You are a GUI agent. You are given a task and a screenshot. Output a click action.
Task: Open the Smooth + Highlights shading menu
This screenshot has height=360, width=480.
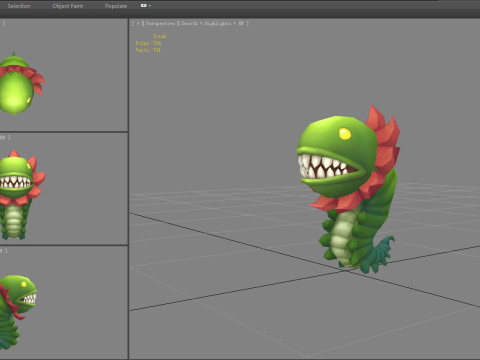coord(213,23)
